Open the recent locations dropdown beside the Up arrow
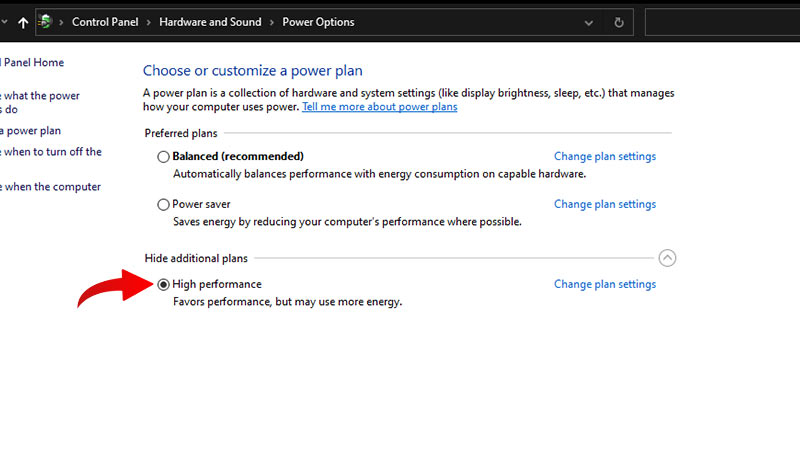The height and width of the screenshot is (450, 800). (4, 22)
